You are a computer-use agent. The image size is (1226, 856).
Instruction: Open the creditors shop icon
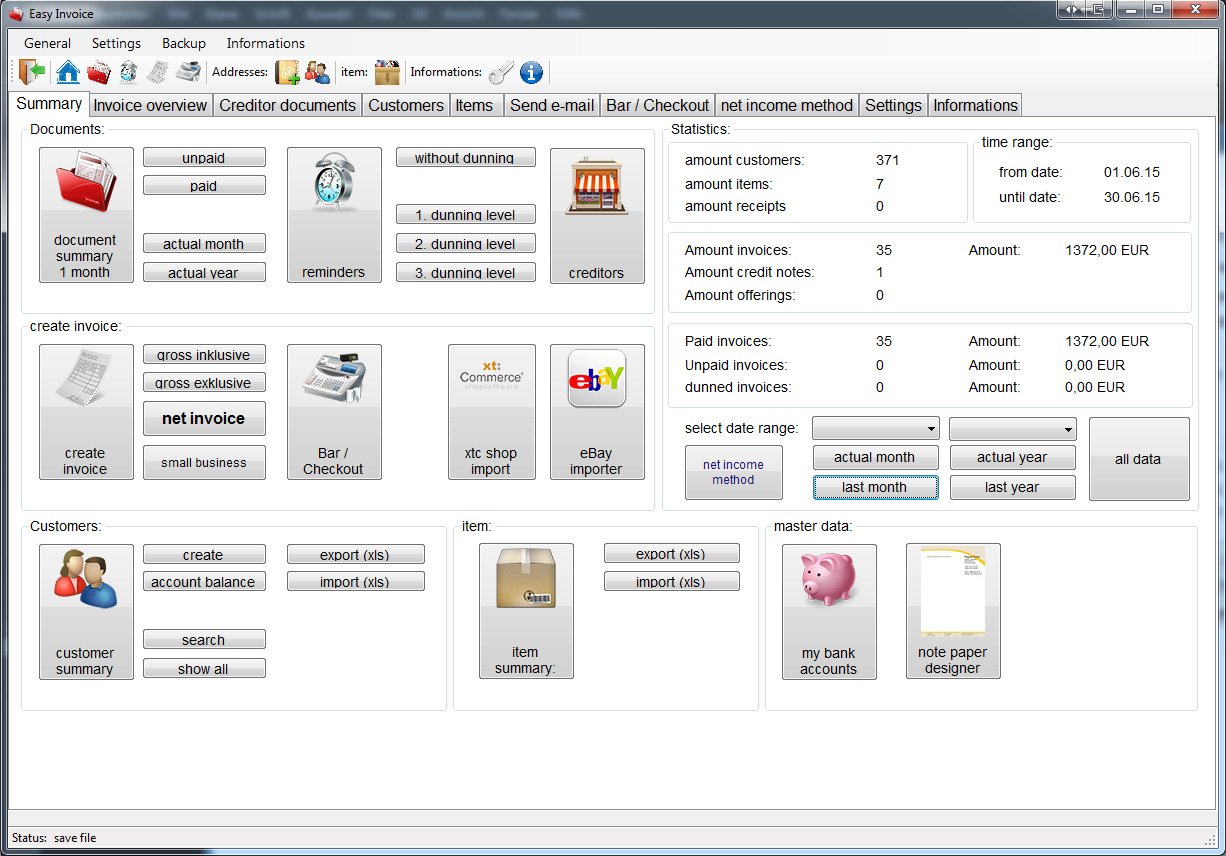pyautogui.click(x=597, y=215)
